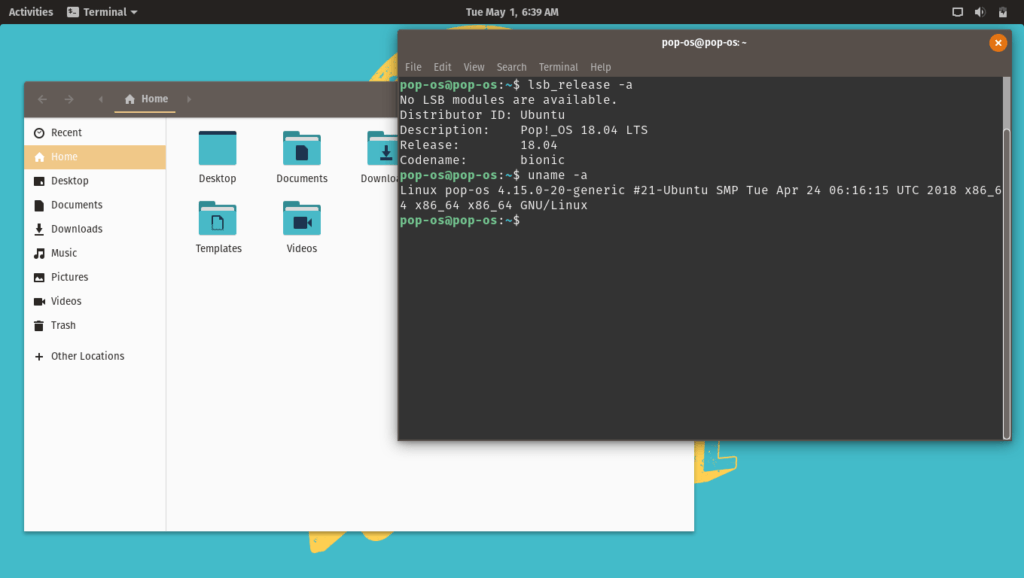Expand the chevron right of the Home breadcrumb
The height and width of the screenshot is (578, 1024).
[x=188, y=99]
